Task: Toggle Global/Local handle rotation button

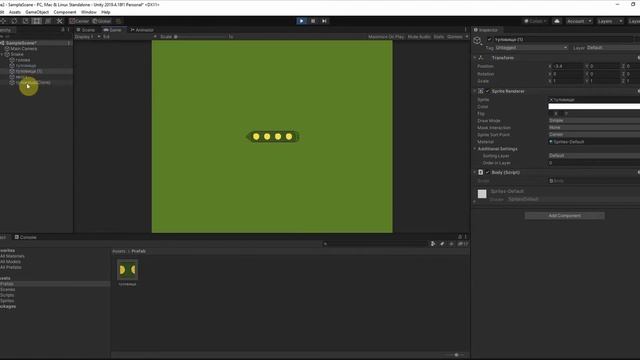Action: click(102, 21)
